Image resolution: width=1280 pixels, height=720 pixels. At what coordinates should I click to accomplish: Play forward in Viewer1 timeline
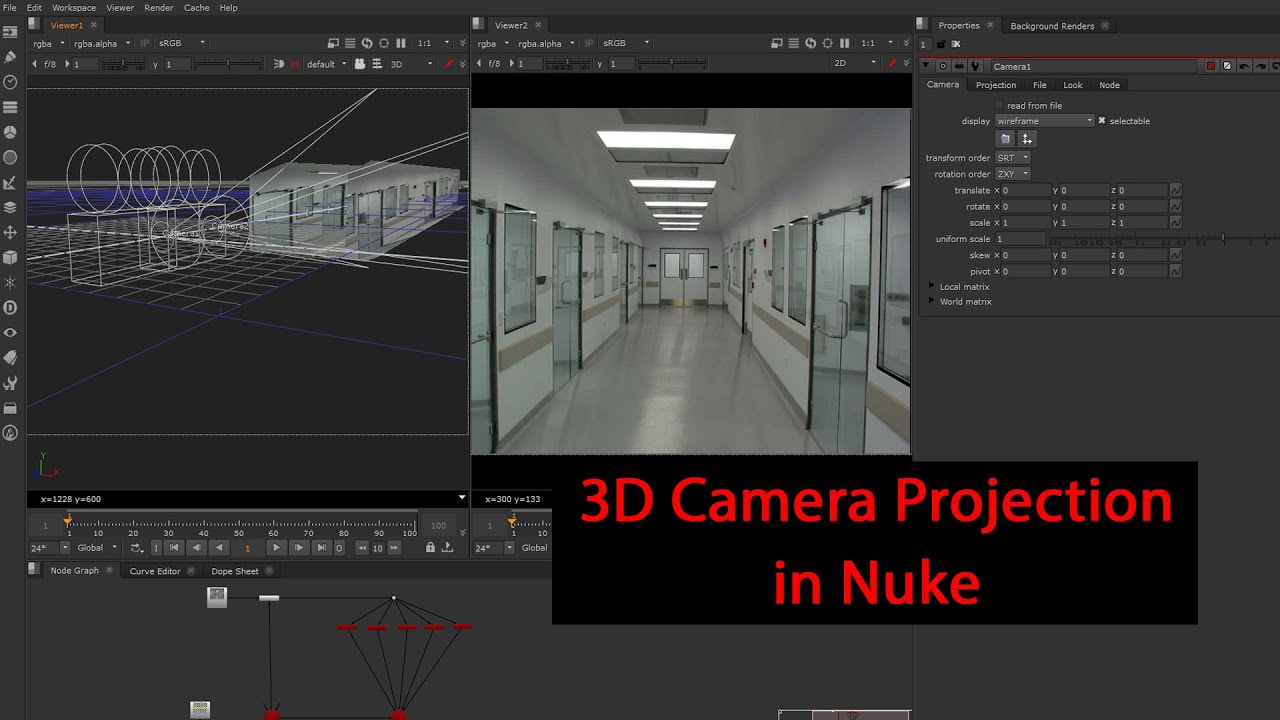pyautogui.click(x=277, y=548)
